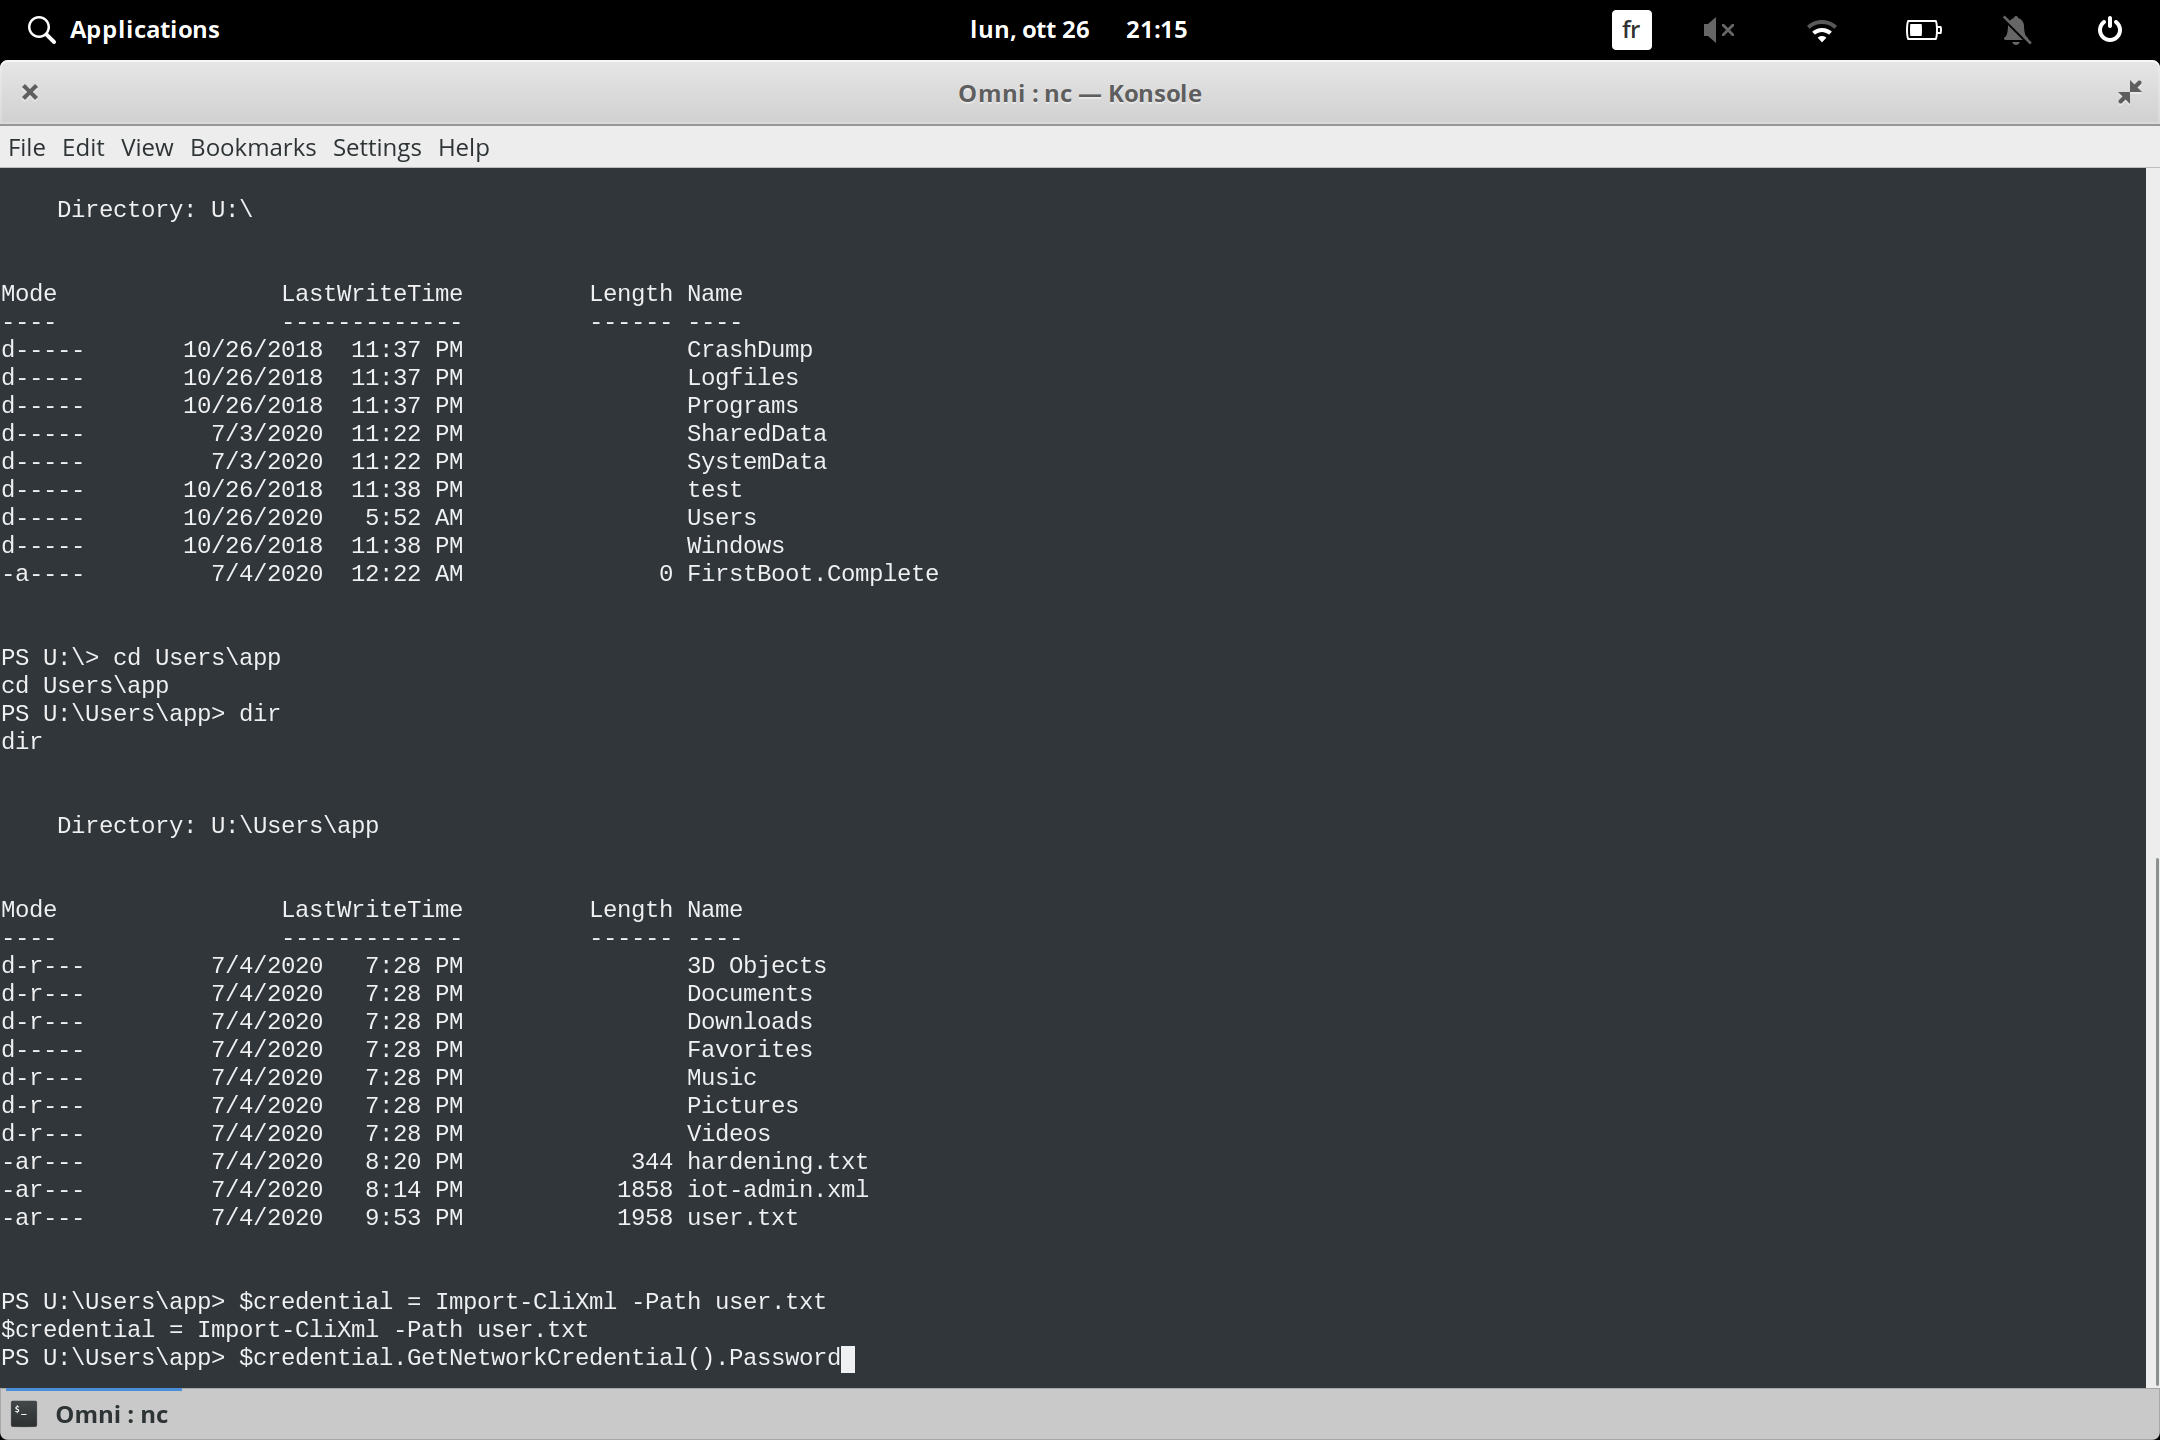Viewport: 2160px width, 1440px height.
Task: Switch keyboard layout using the fr indicator
Action: pyautogui.click(x=1630, y=29)
